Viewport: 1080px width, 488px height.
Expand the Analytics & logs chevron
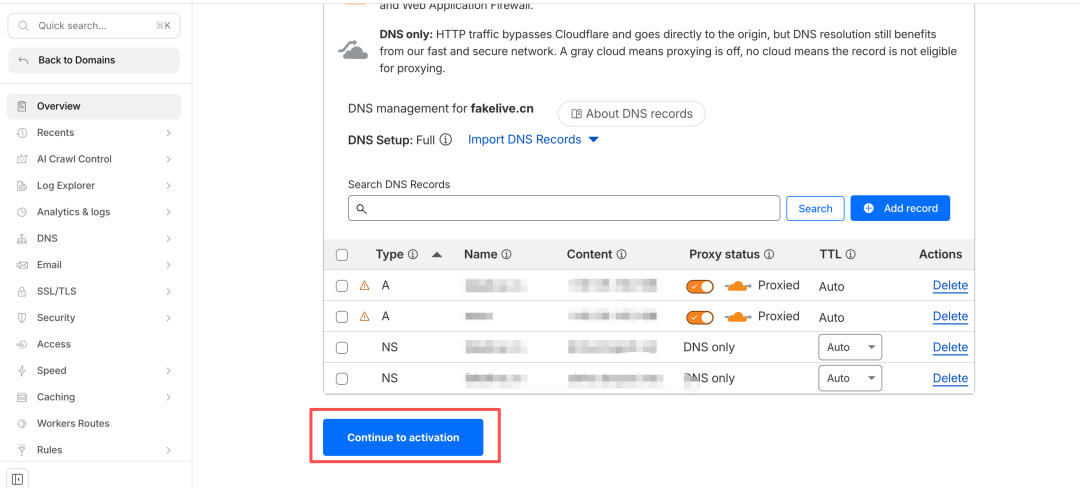click(x=168, y=212)
